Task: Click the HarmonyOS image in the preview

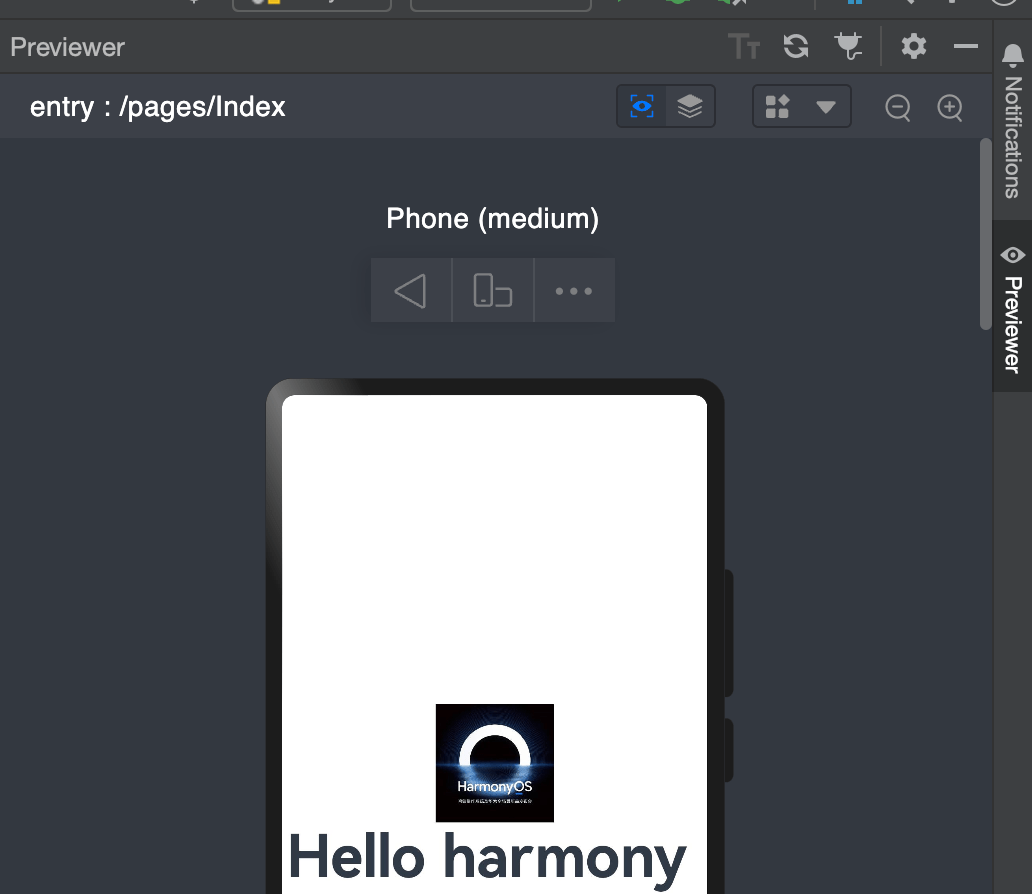Action: [495, 763]
